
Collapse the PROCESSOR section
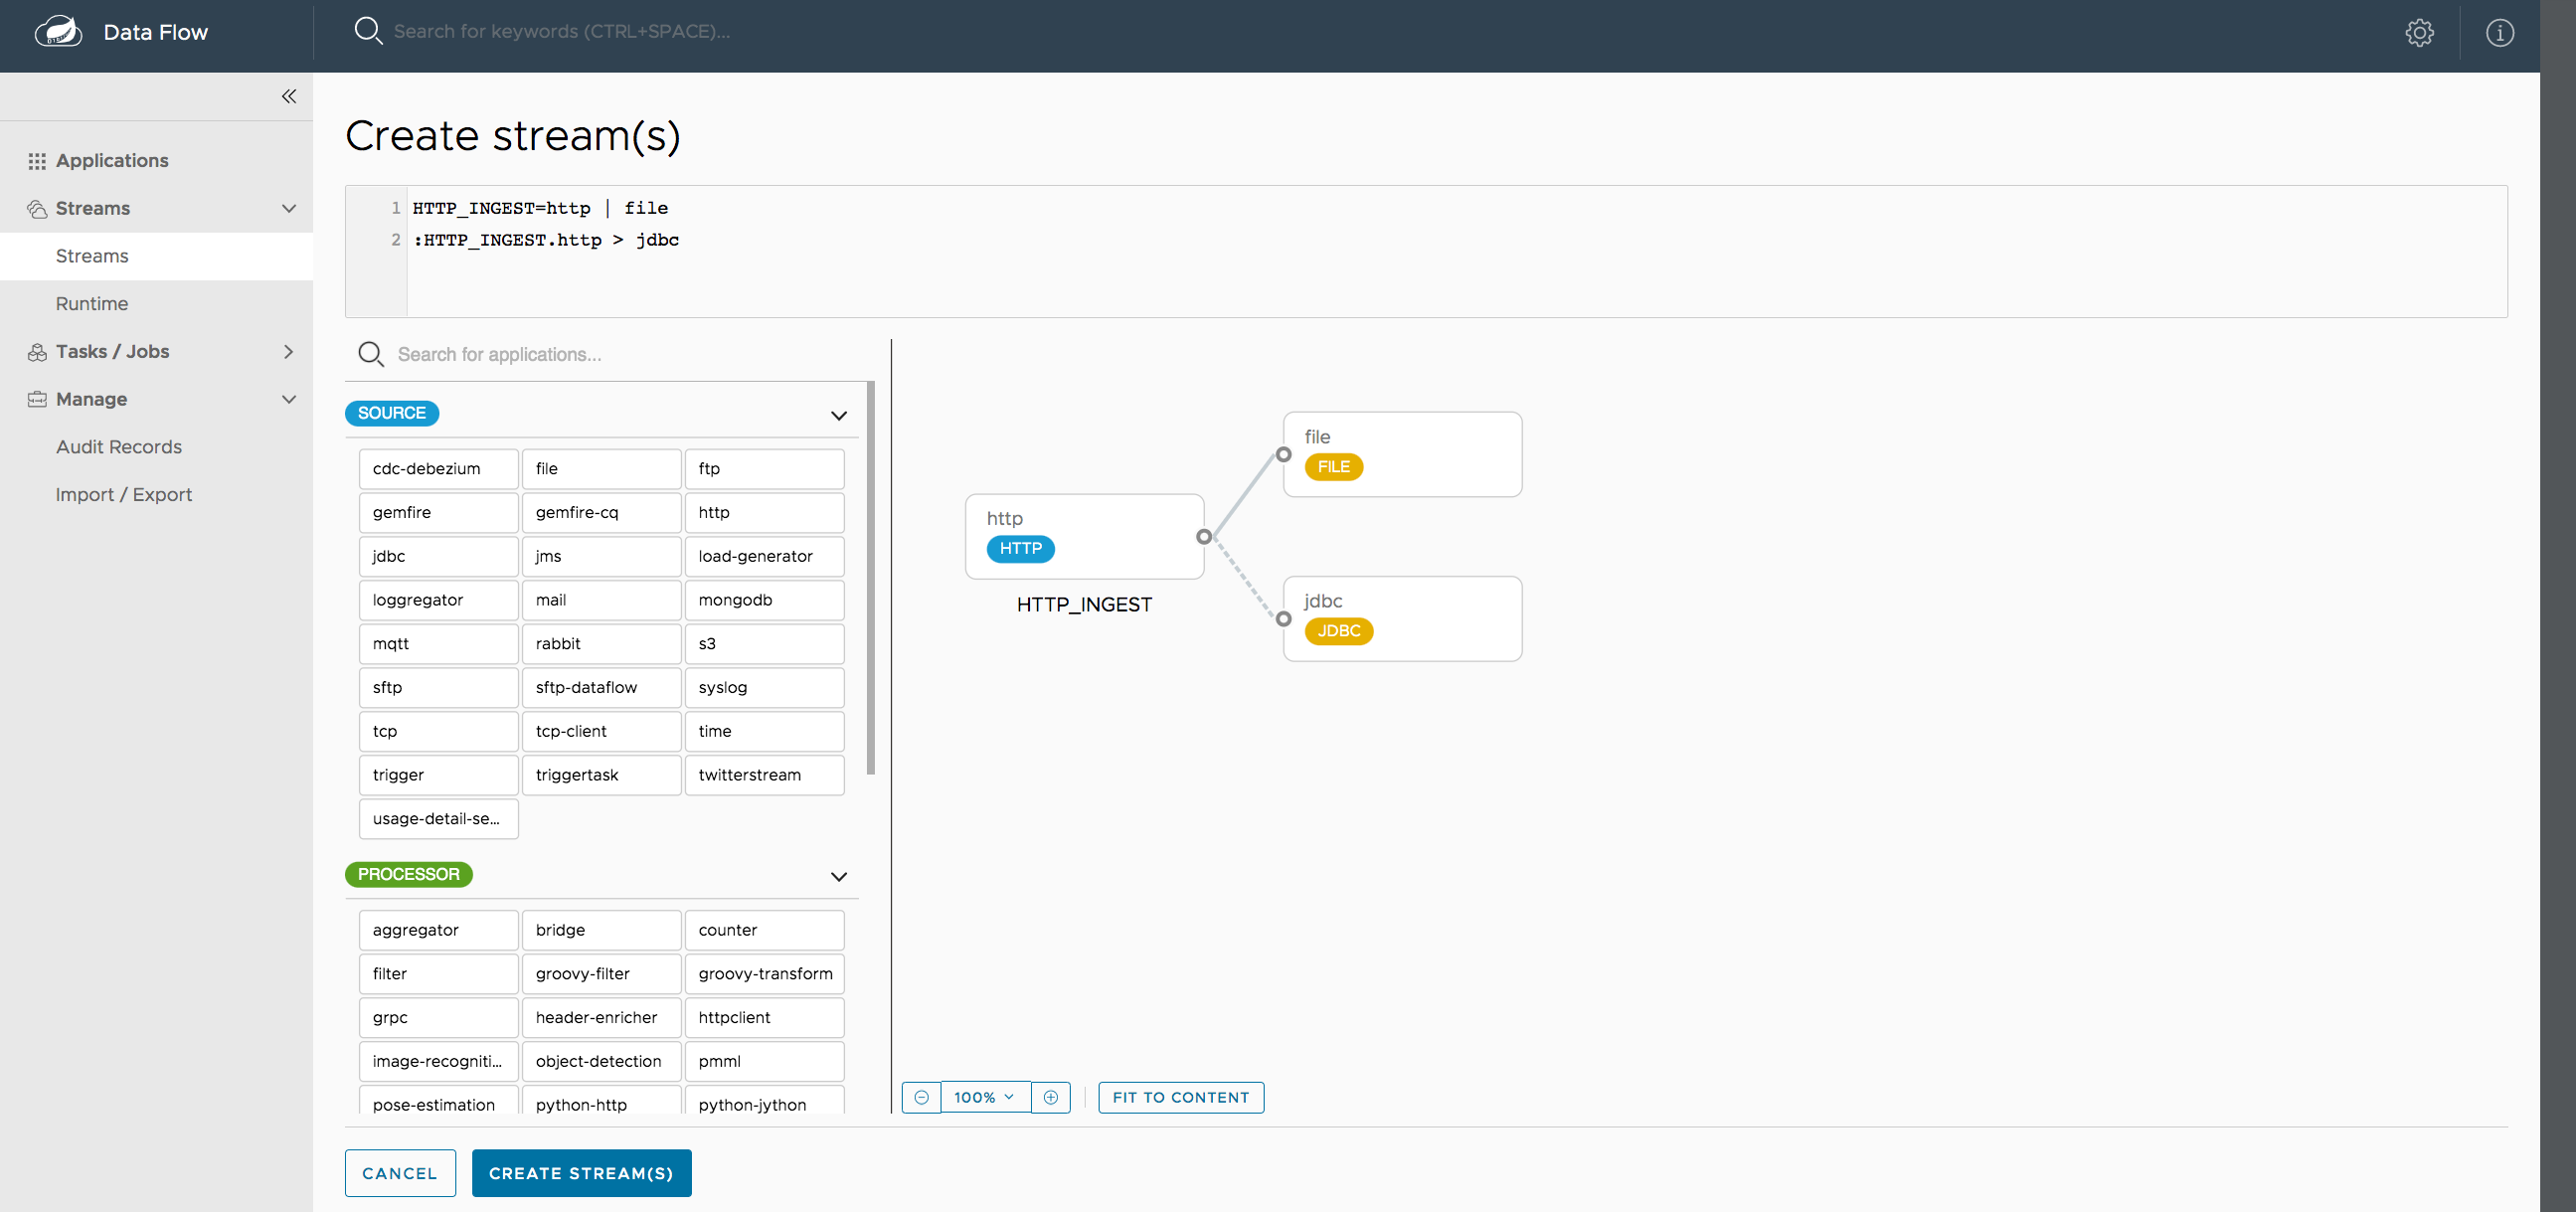pyautogui.click(x=838, y=875)
